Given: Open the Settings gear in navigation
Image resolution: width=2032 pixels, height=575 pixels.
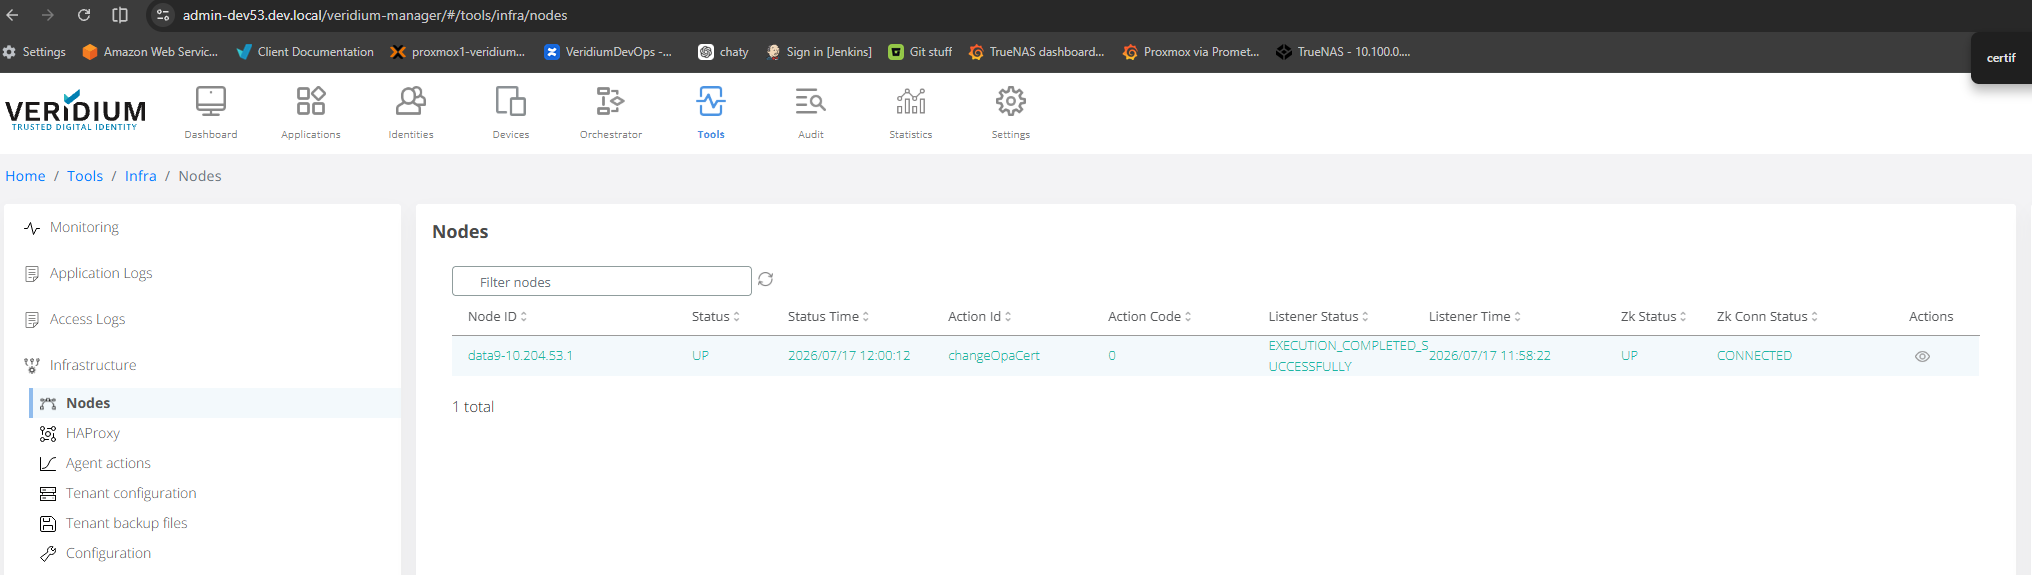Looking at the screenshot, I should (x=1011, y=102).
